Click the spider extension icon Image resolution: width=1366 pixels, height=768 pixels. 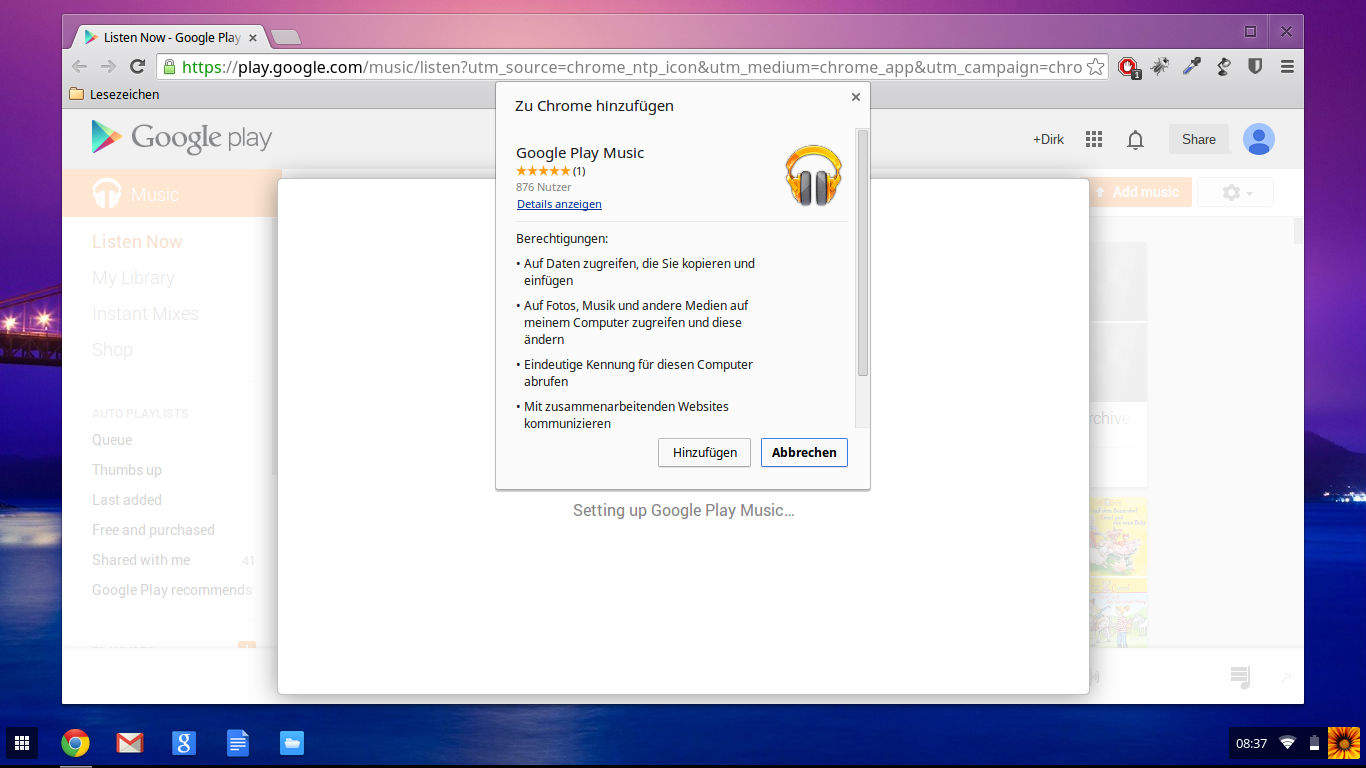tap(1160, 67)
